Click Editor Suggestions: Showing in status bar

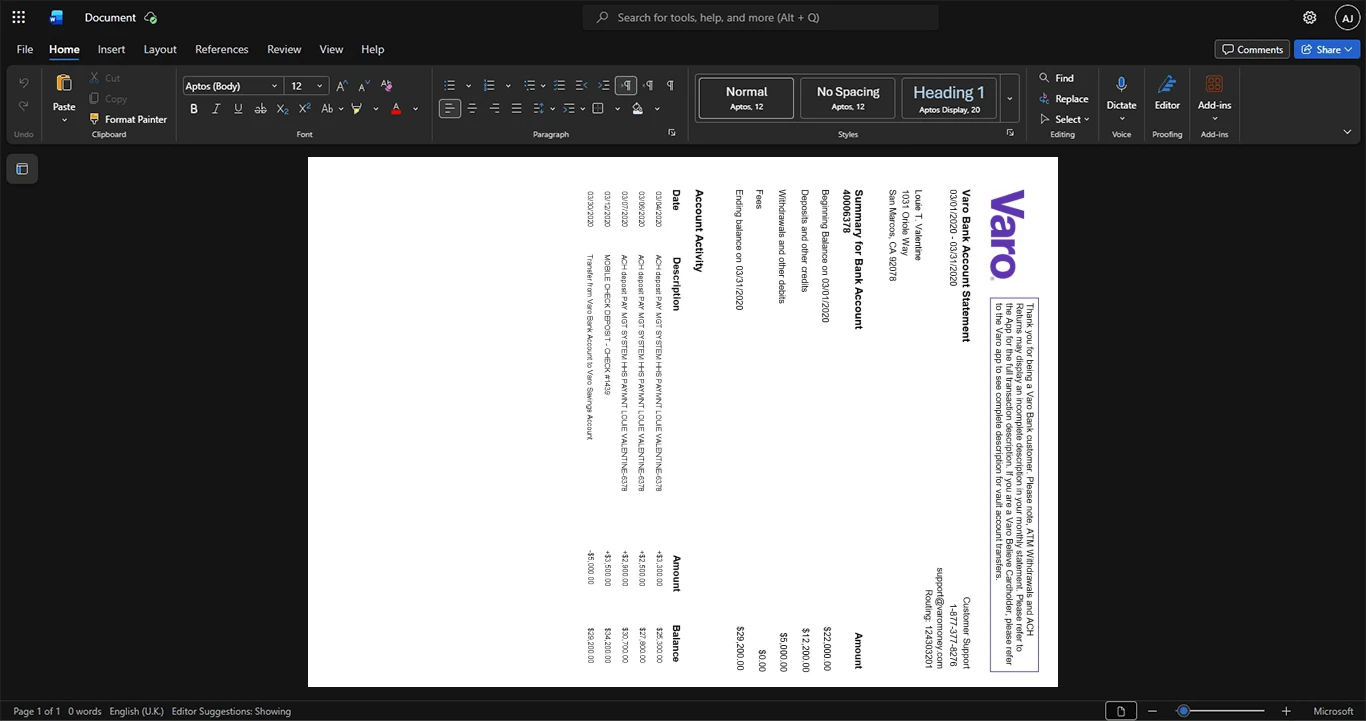pos(231,711)
